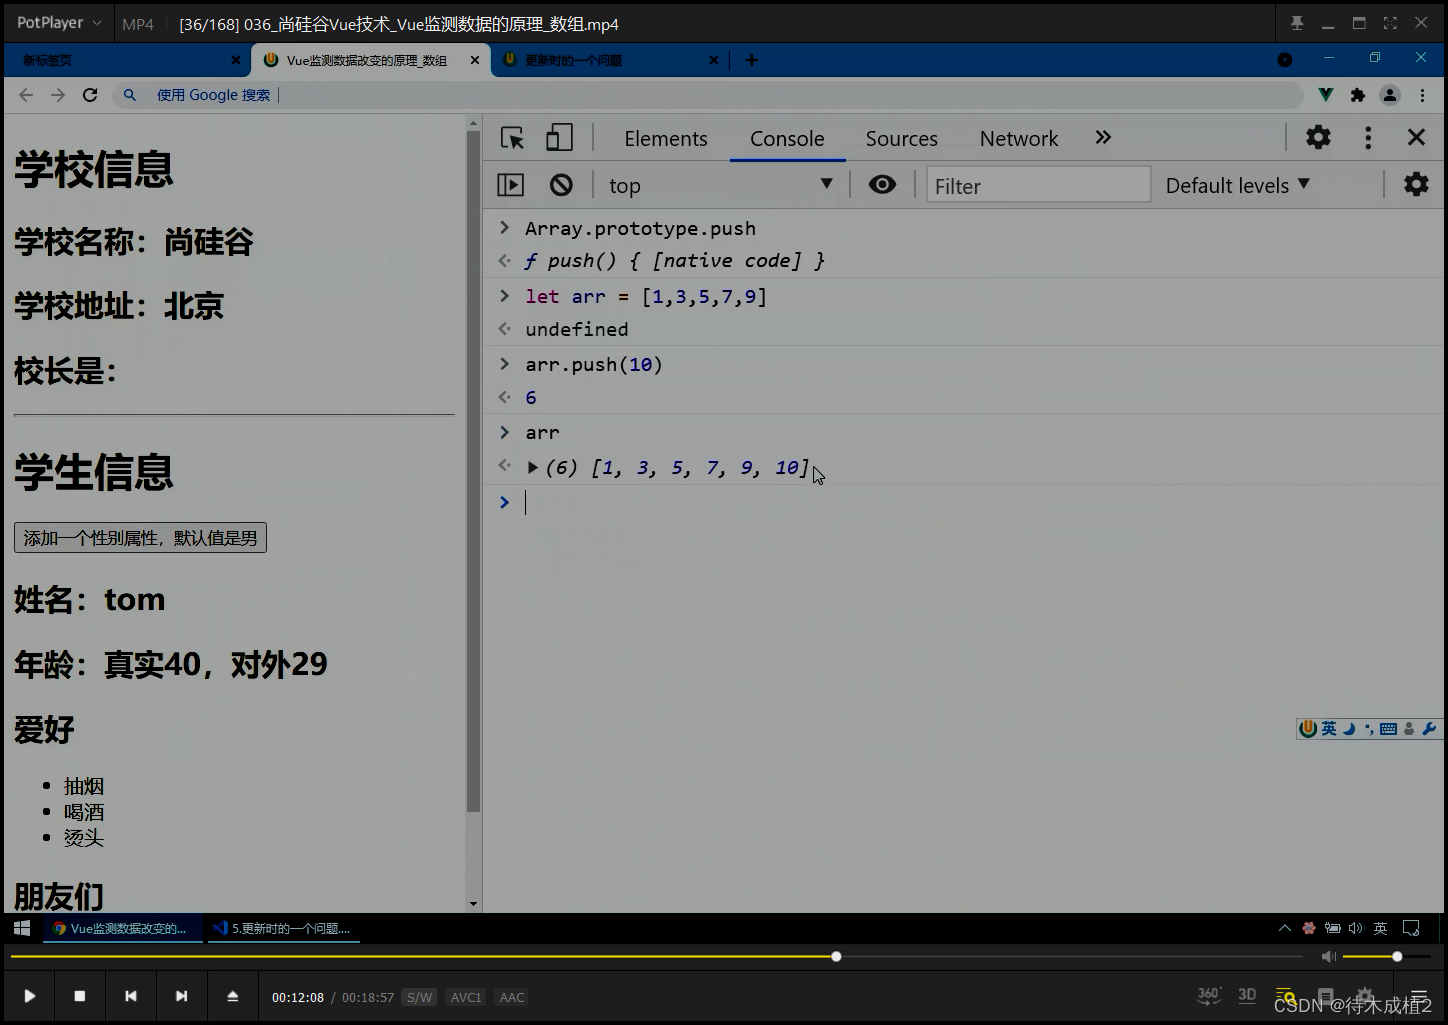Open the Default levels dropdown

pyautogui.click(x=1237, y=185)
